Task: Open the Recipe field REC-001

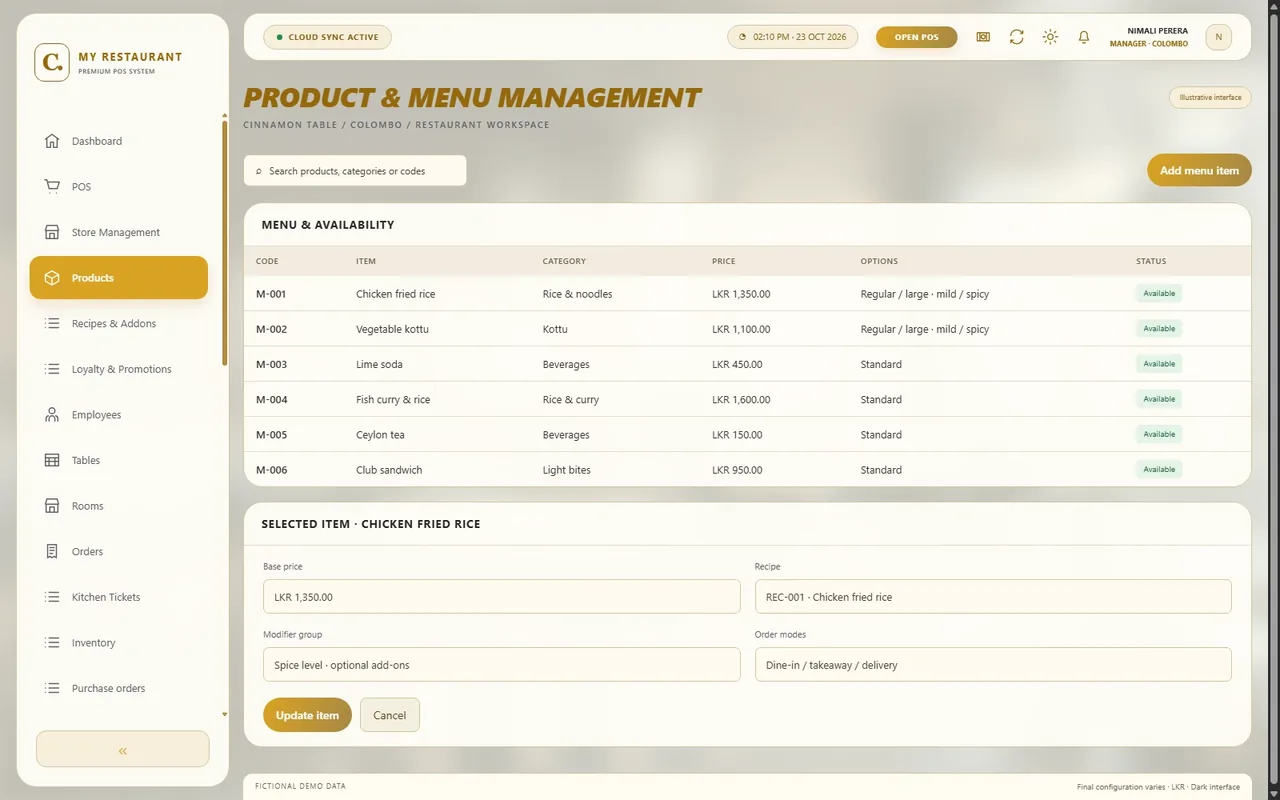Action: pos(993,597)
